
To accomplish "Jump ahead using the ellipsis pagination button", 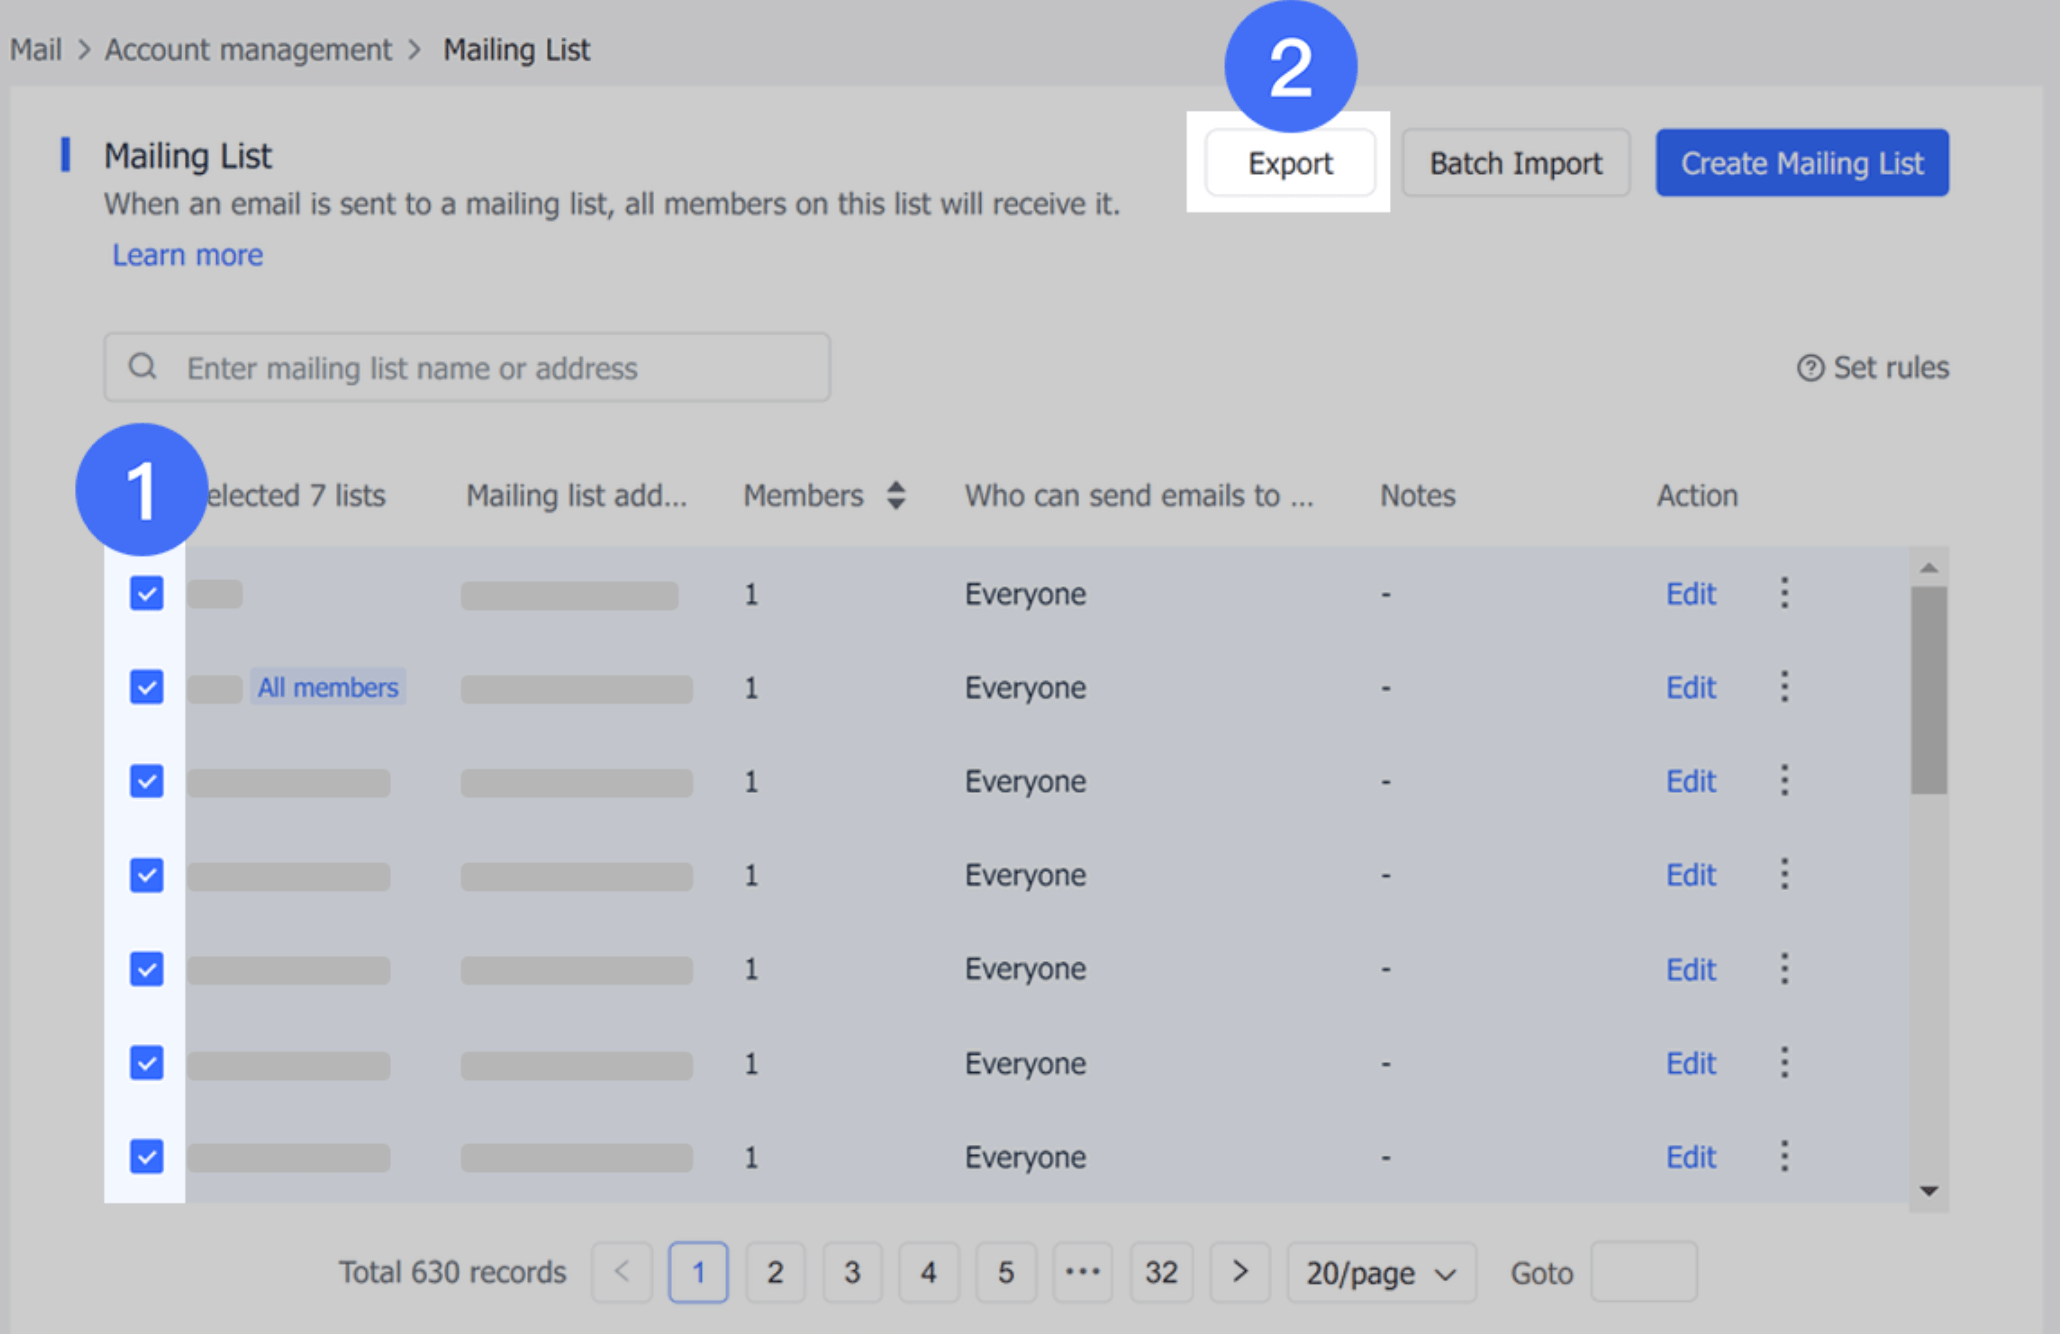I will pos(1082,1272).
